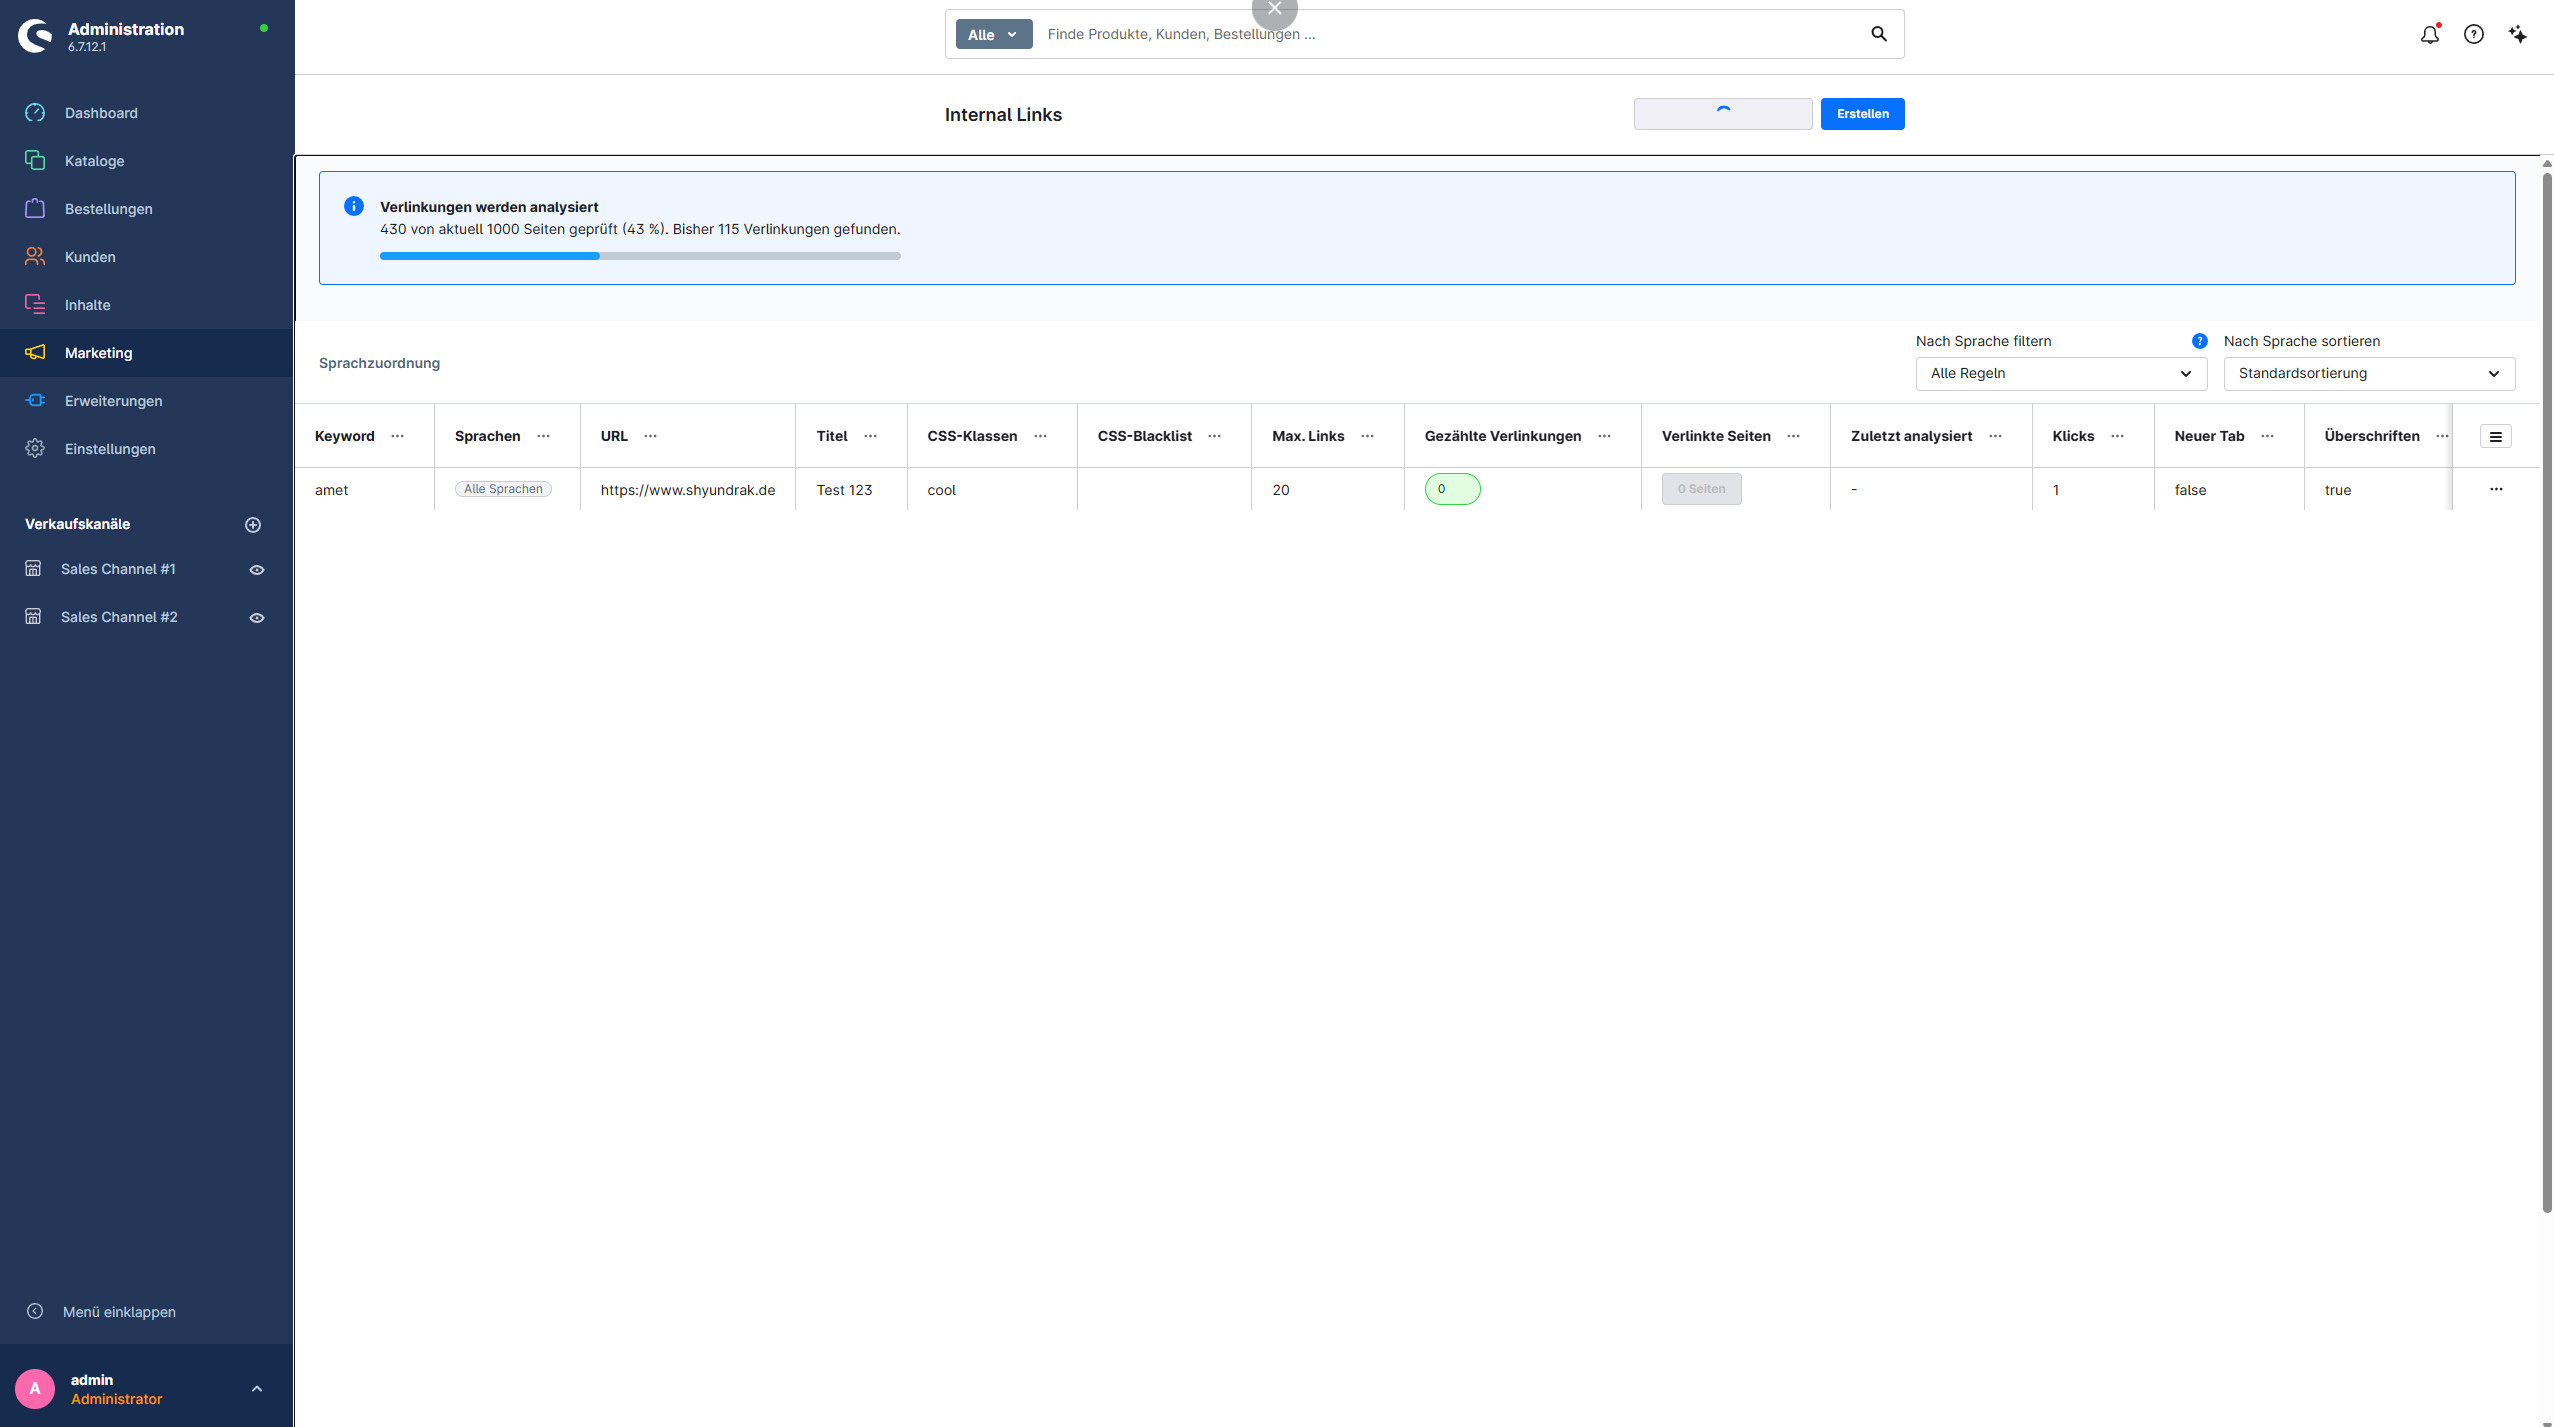The image size is (2554, 1427).
Task: Click the language filter help icon
Action: coord(2199,341)
